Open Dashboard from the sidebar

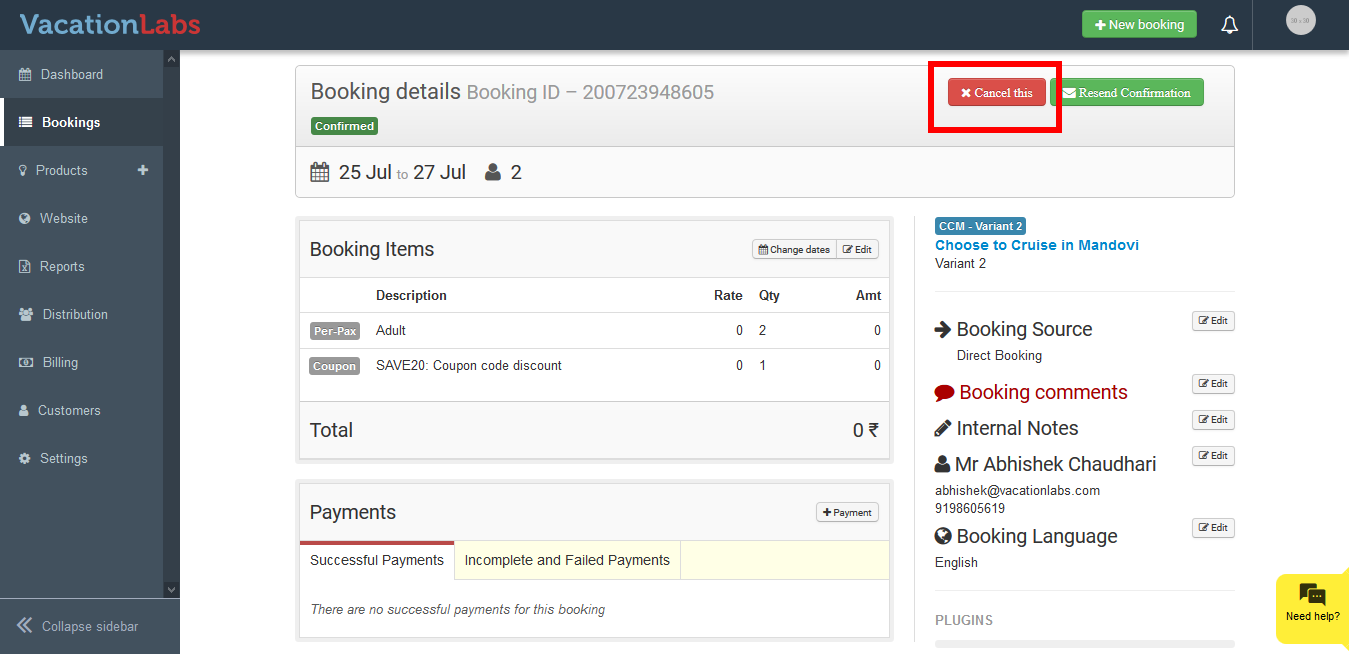(71, 74)
